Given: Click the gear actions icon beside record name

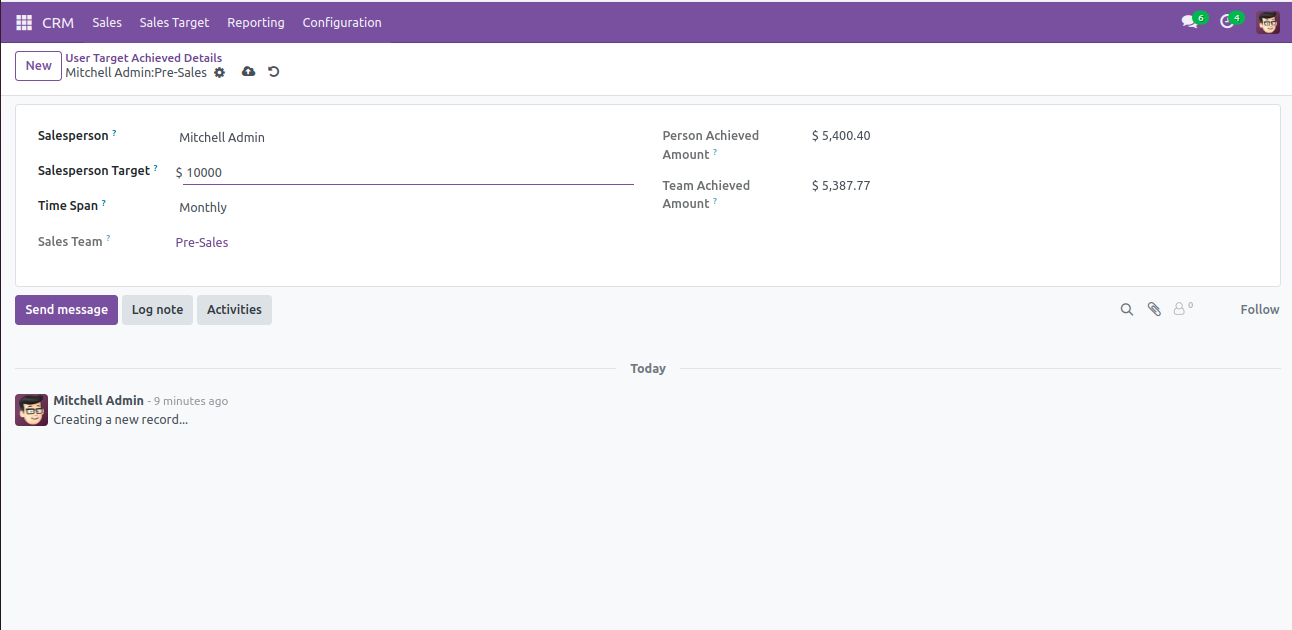Looking at the screenshot, I should 220,72.
